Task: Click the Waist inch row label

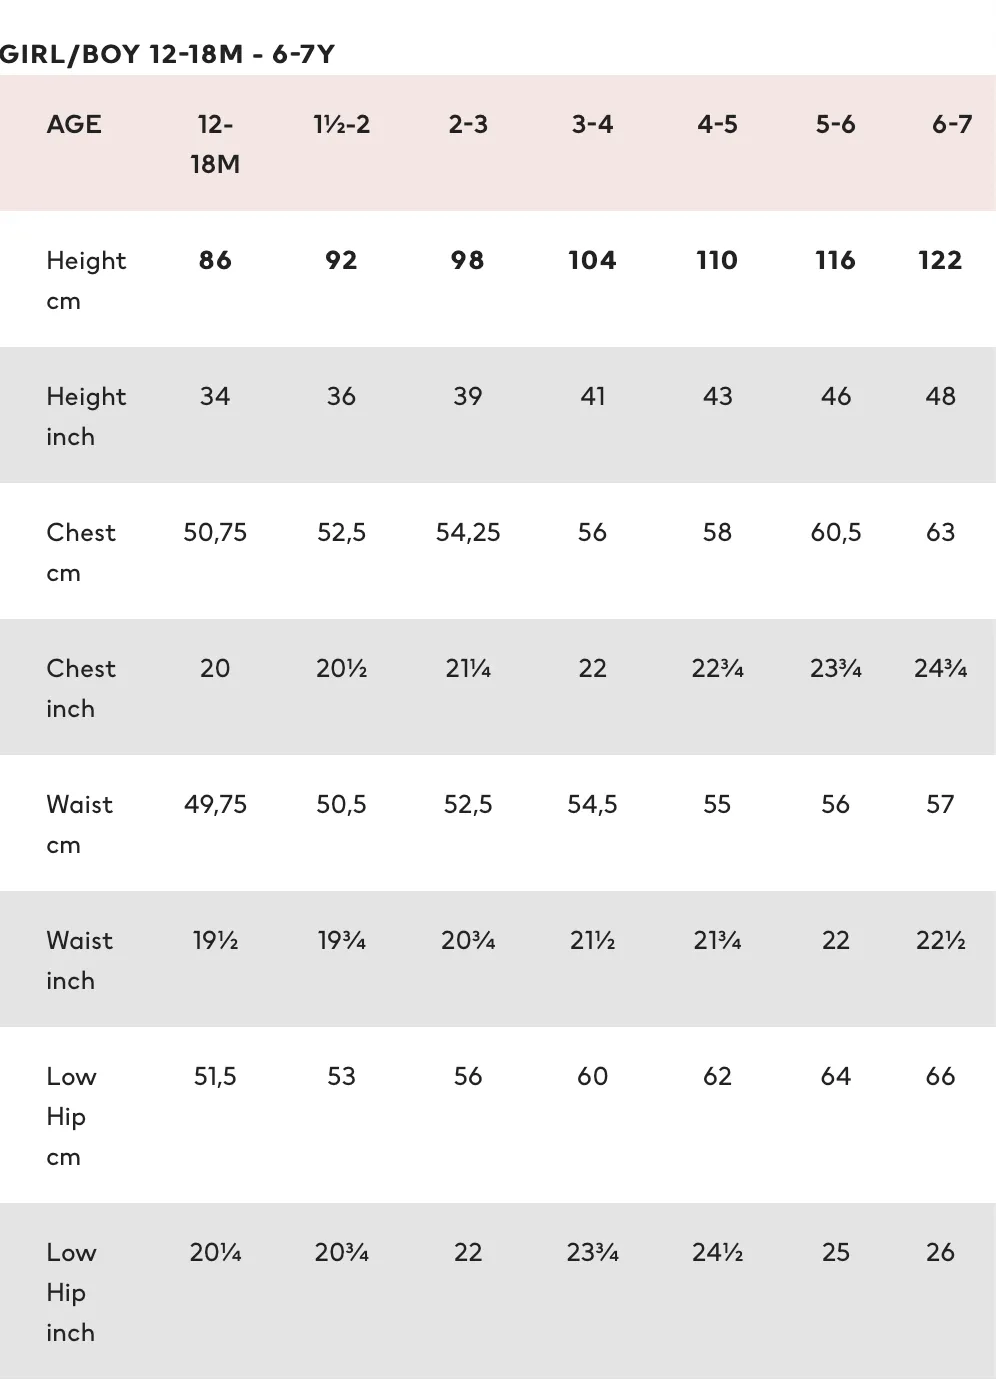Action: coord(79,961)
